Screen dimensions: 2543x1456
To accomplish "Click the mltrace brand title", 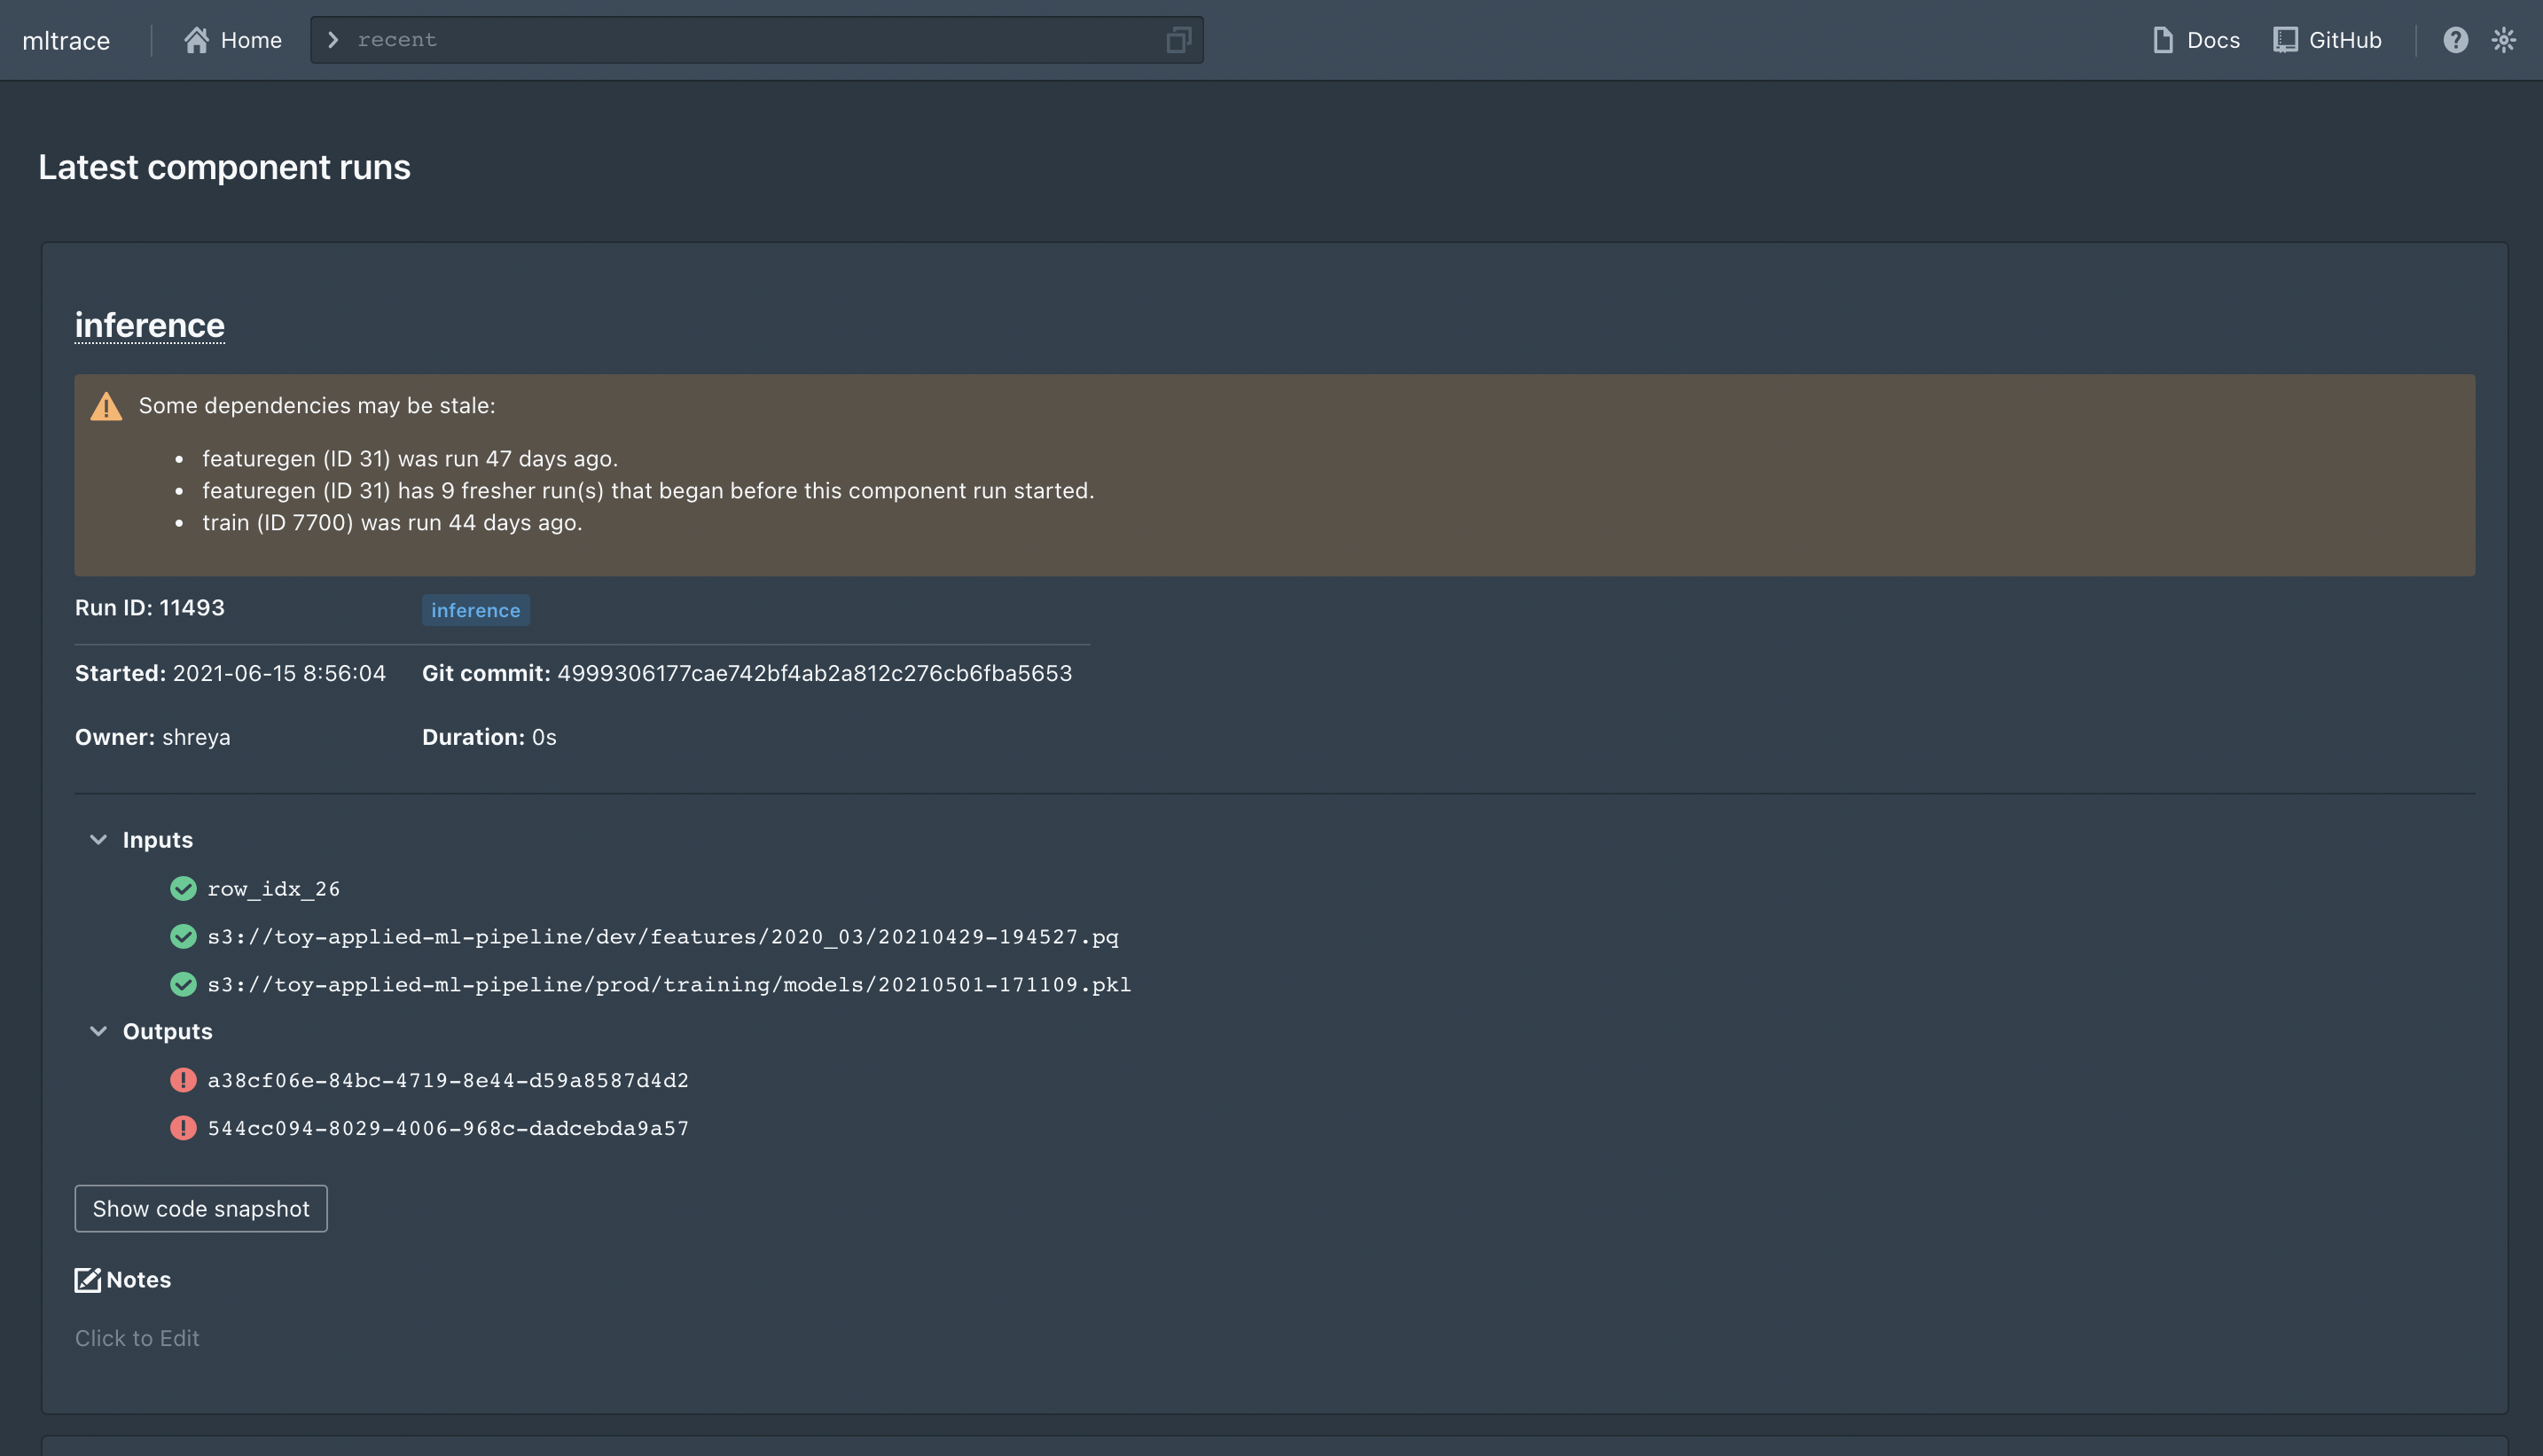I will click(66, 40).
